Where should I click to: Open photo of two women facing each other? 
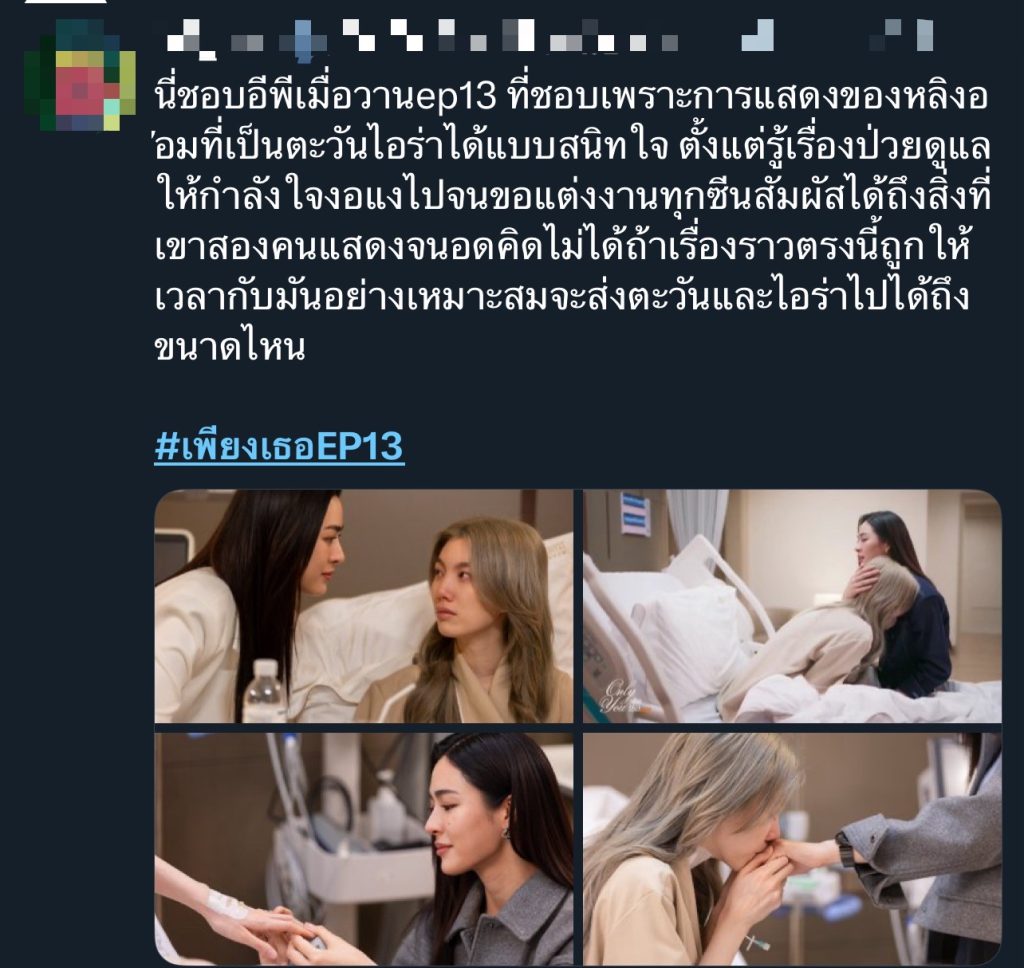[364, 606]
